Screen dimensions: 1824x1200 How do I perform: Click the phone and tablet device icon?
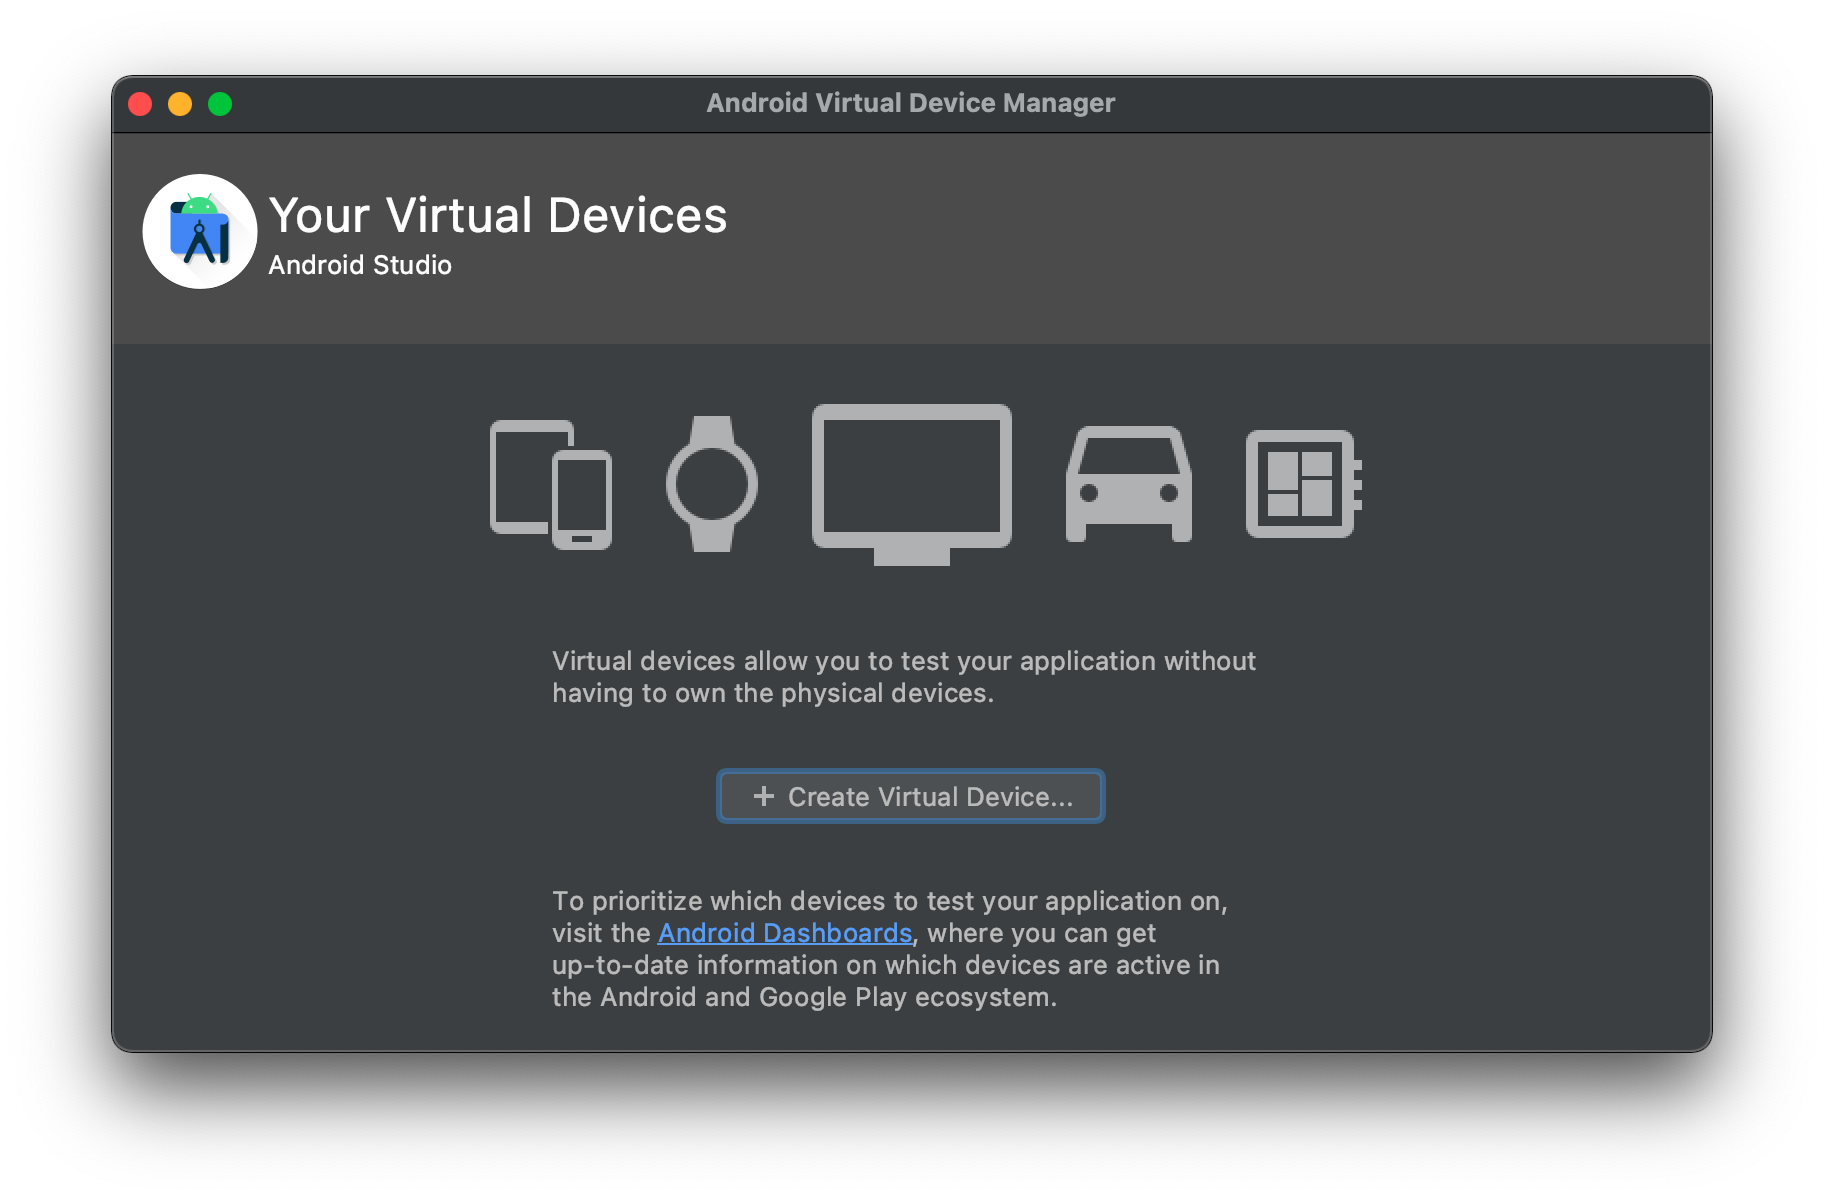tap(551, 484)
